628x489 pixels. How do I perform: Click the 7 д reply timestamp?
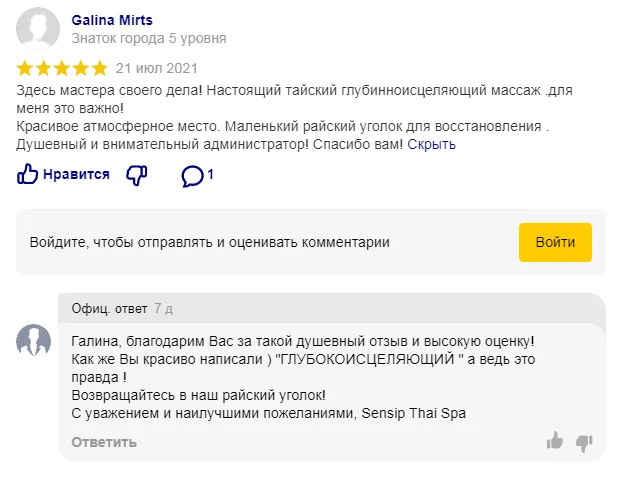click(163, 308)
